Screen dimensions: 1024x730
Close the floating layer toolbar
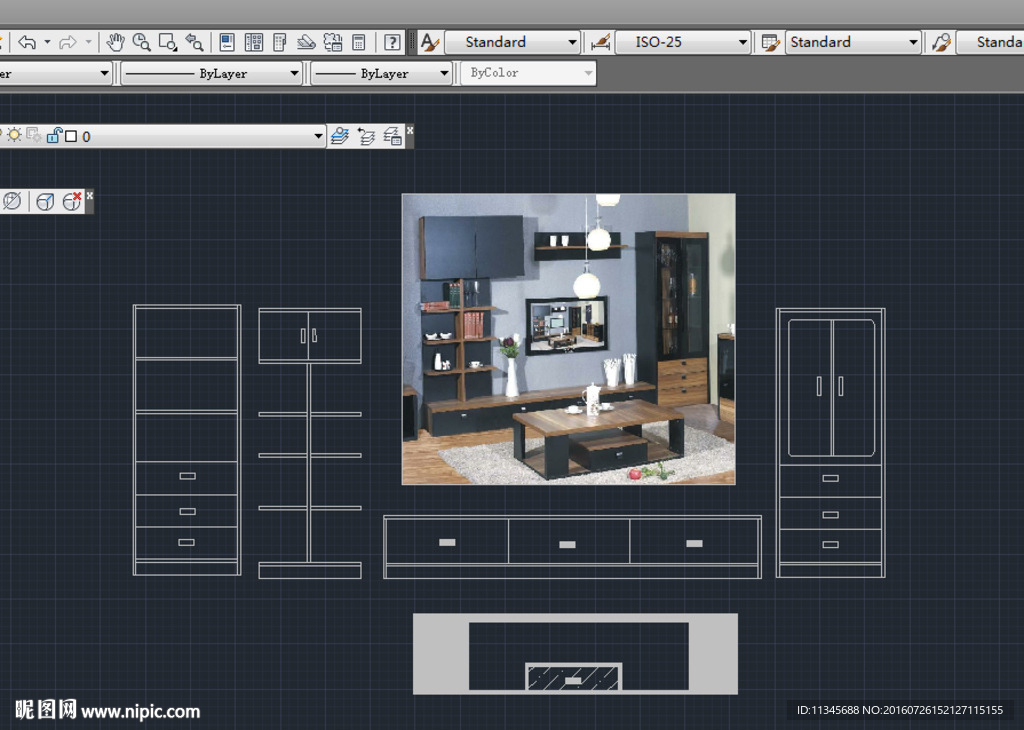[x=410, y=130]
